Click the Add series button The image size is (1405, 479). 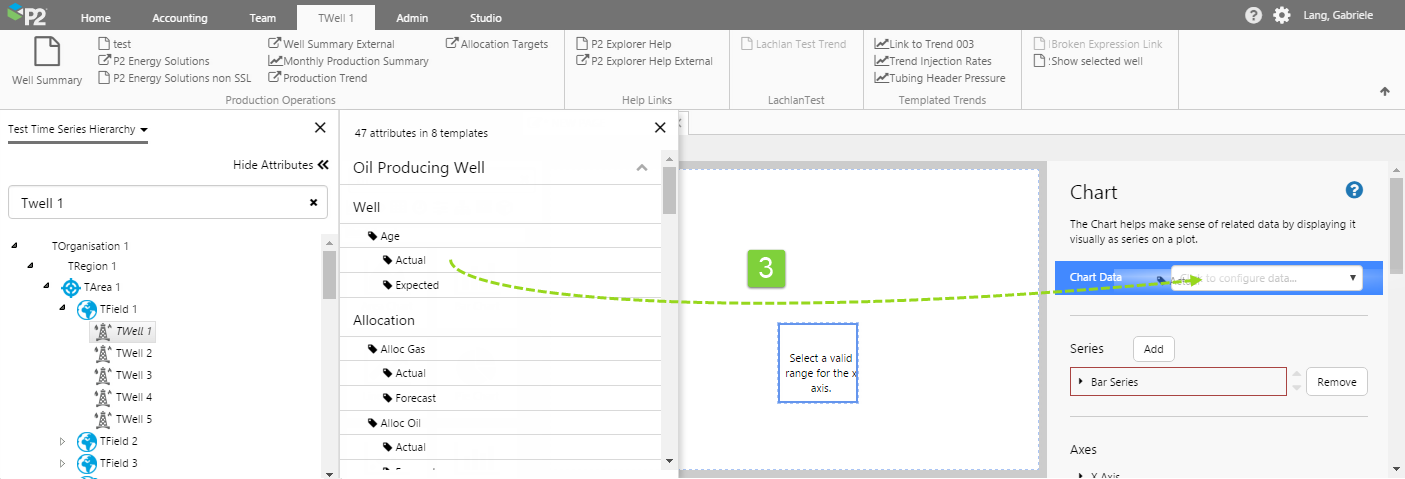point(1153,349)
